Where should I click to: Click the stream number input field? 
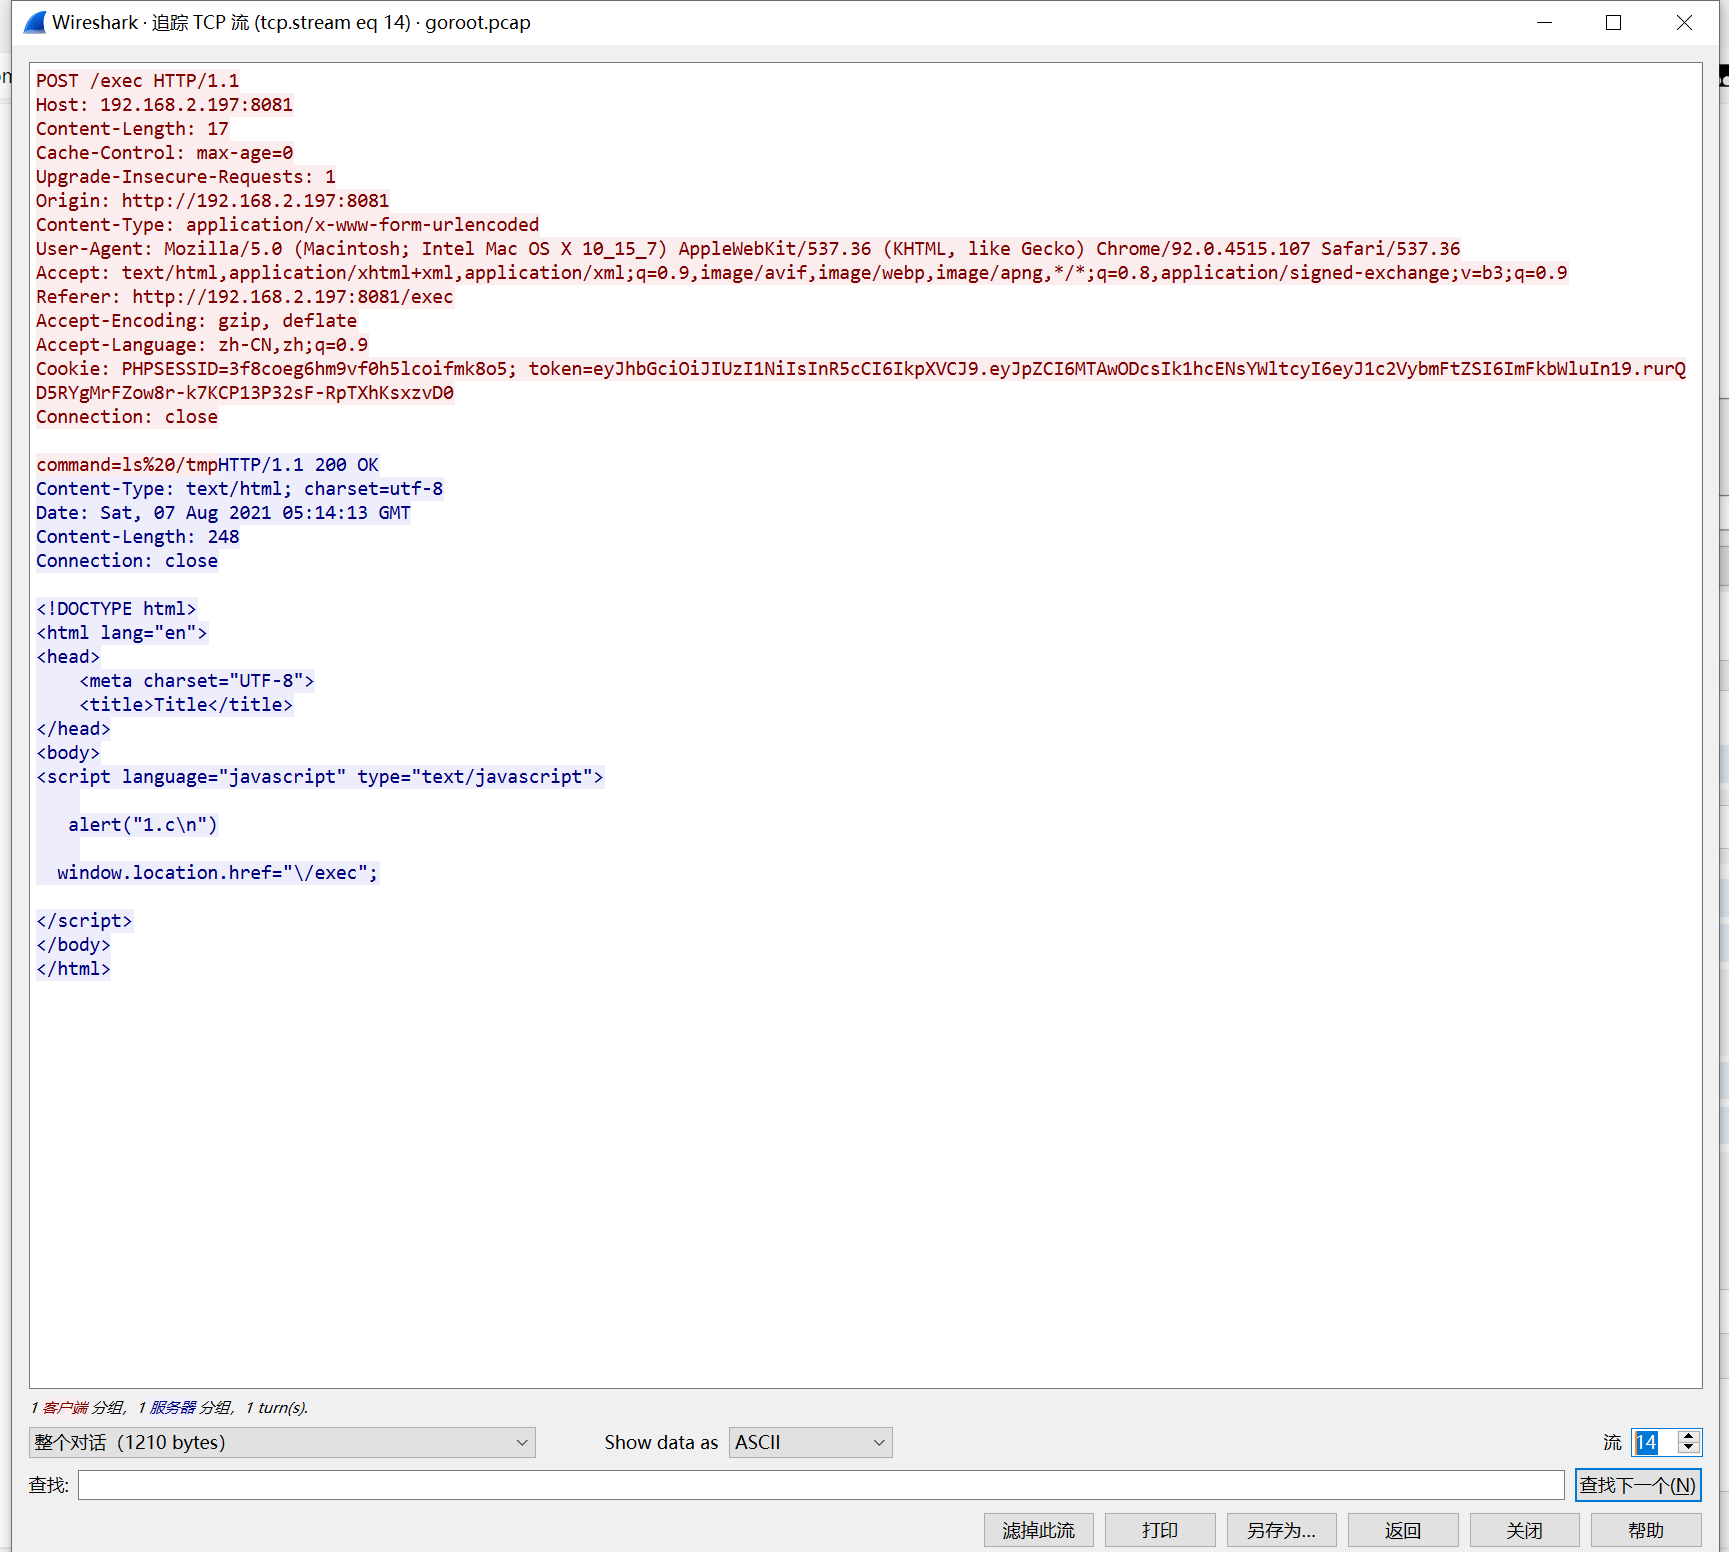[x=1654, y=1442]
